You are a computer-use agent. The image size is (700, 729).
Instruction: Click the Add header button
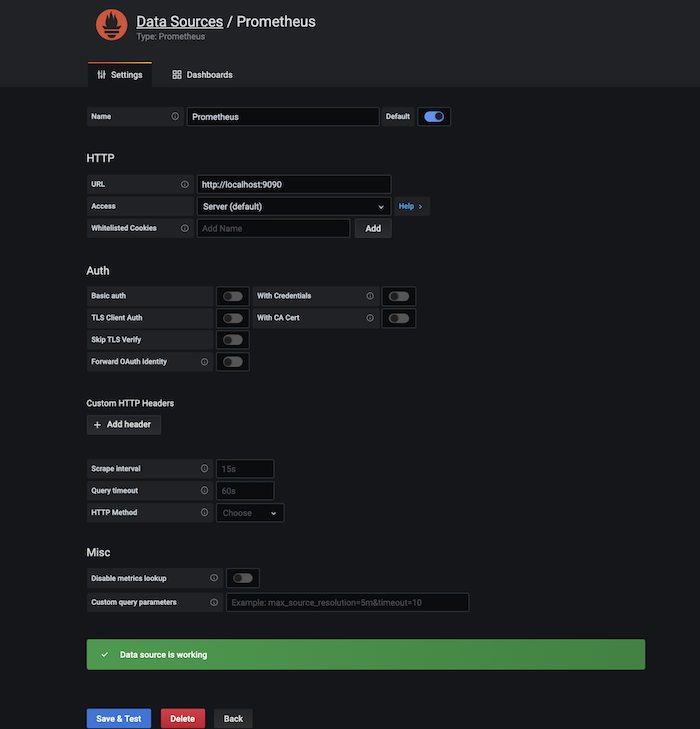[123, 425]
